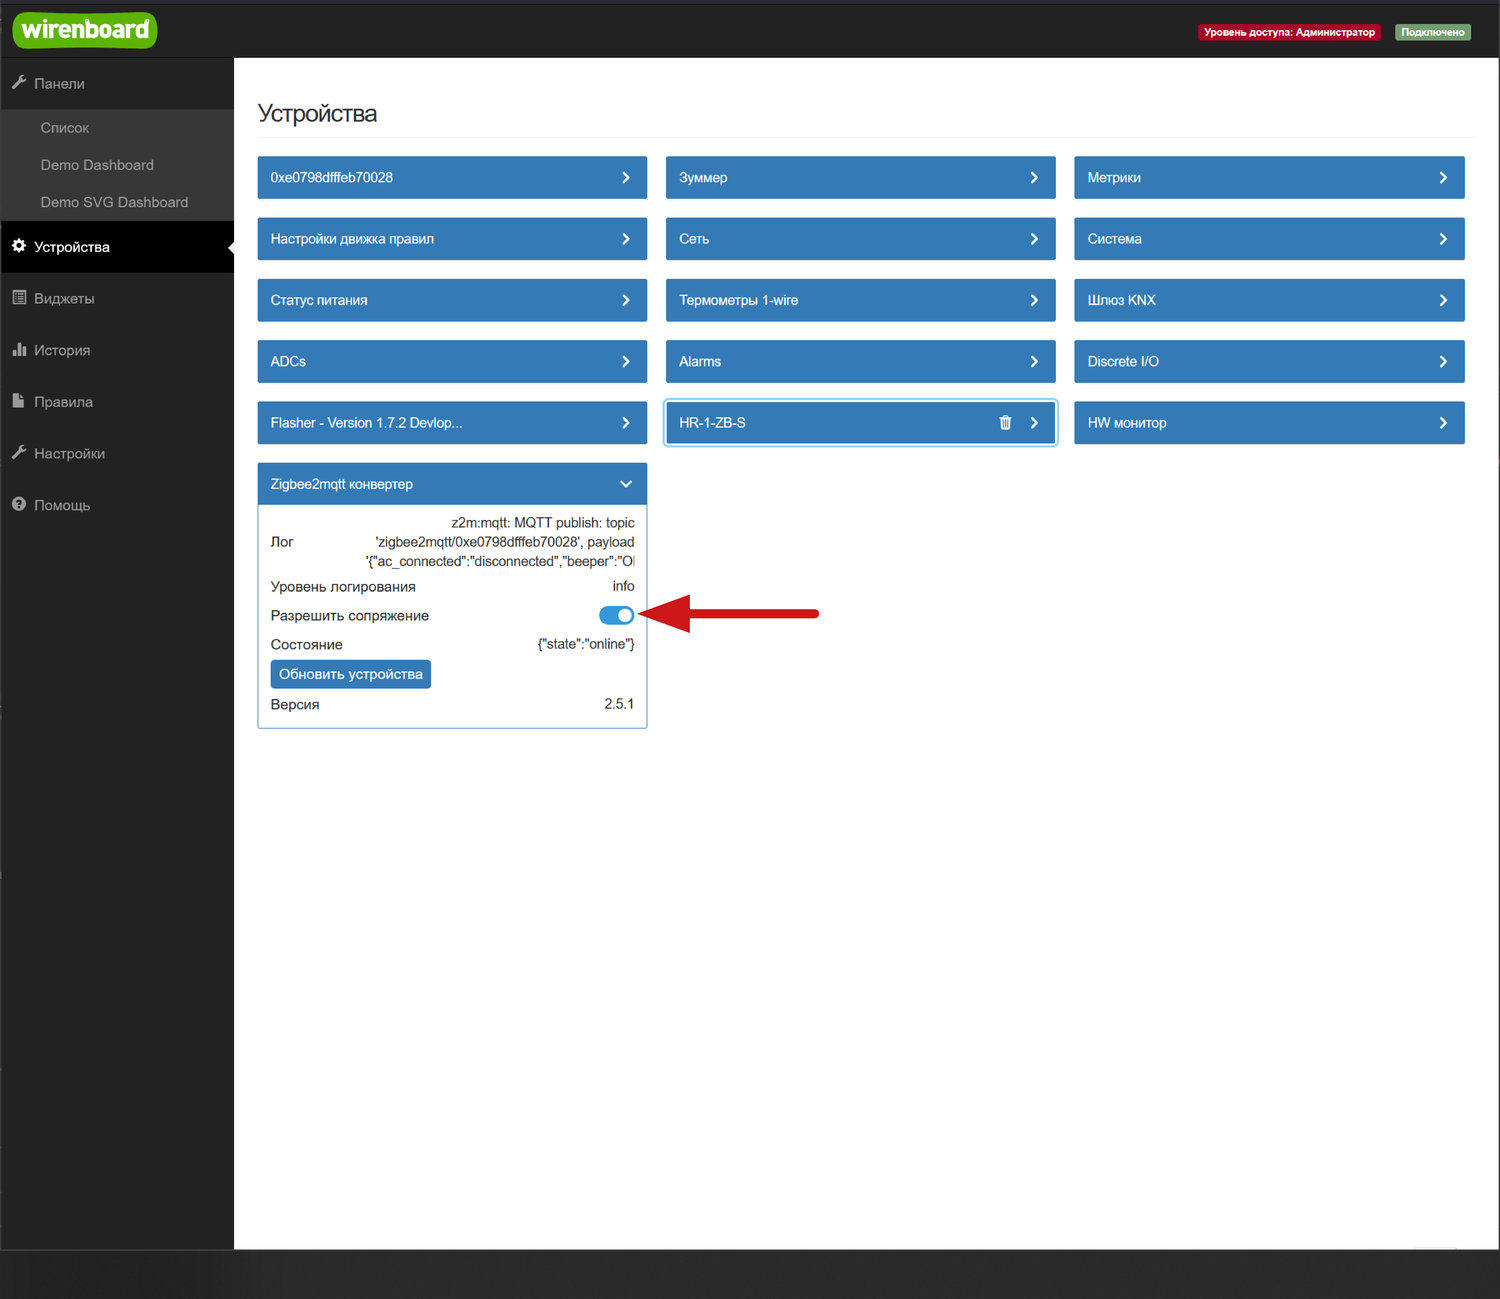Viewport: 1500px width, 1299px height.
Task: Click the Настройки wrench icon in sidebar
Action: coord(19,453)
